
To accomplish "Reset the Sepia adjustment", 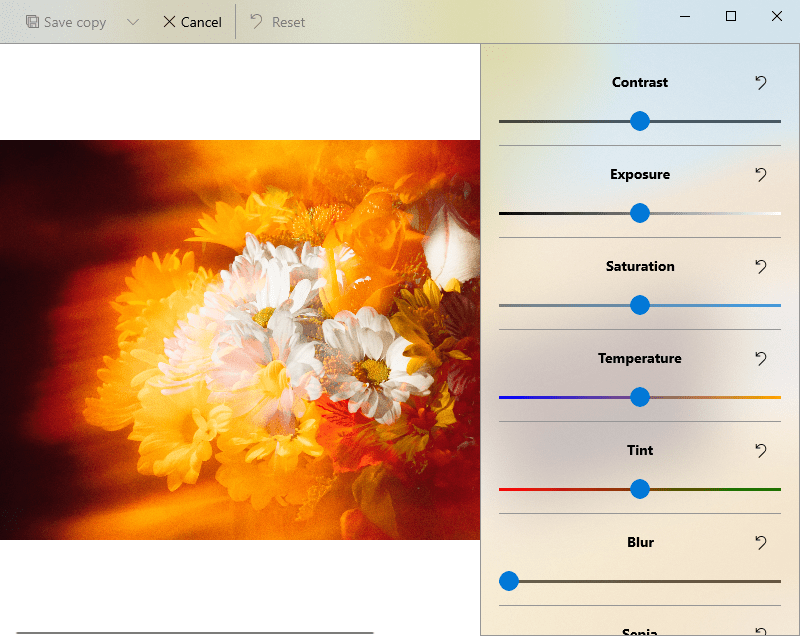I will coord(761,631).
